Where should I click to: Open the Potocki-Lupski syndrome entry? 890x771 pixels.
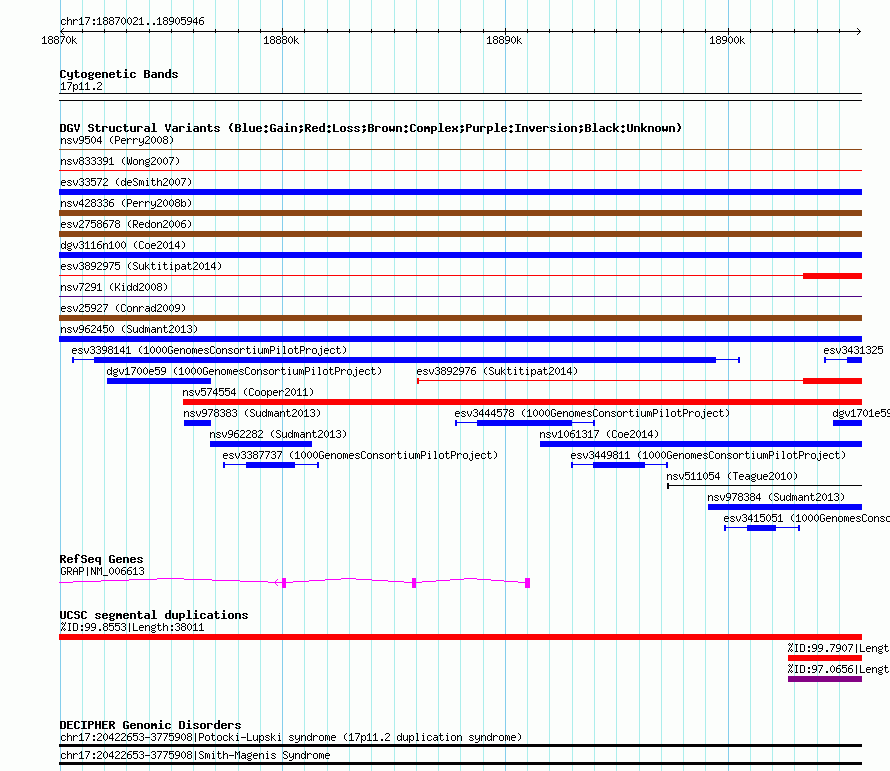click(x=291, y=738)
